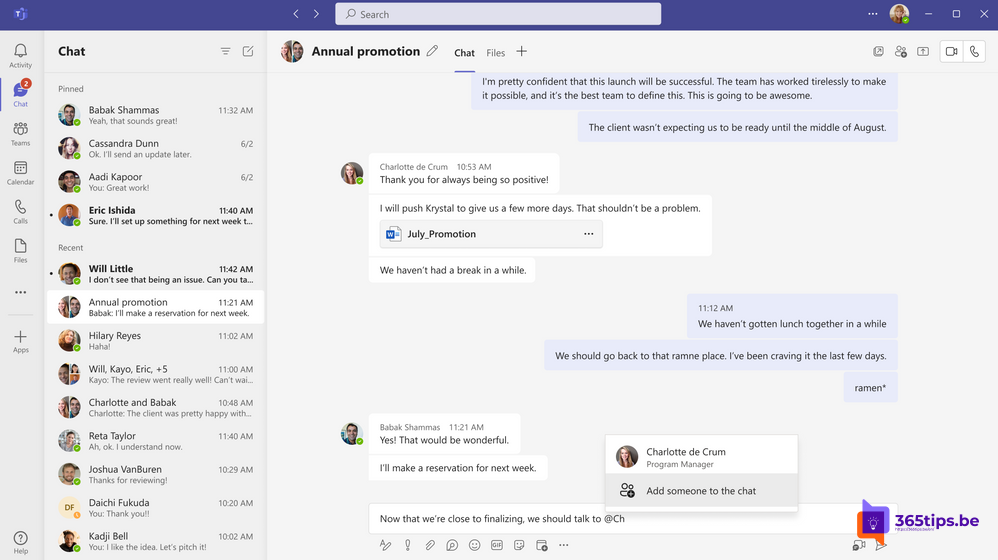Viewport: 998px width, 560px height.
Task: Insert a GIF
Action: point(496,545)
